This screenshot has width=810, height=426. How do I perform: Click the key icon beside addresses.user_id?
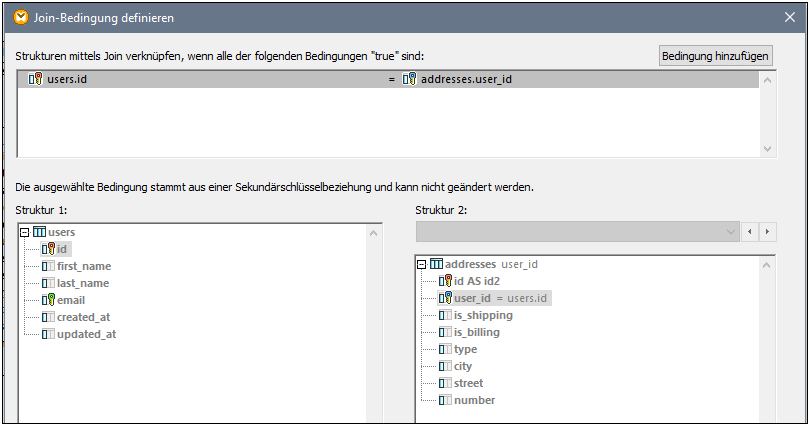tap(409, 79)
